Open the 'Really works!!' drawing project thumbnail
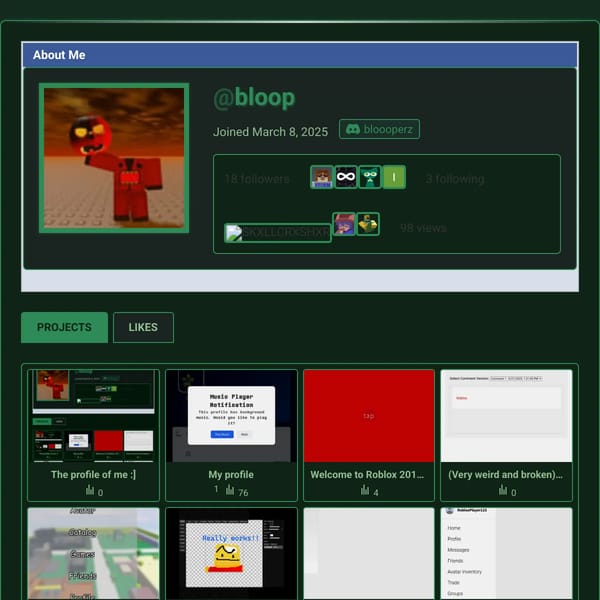The height and width of the screenshot is (600, 600). (231, 554)
